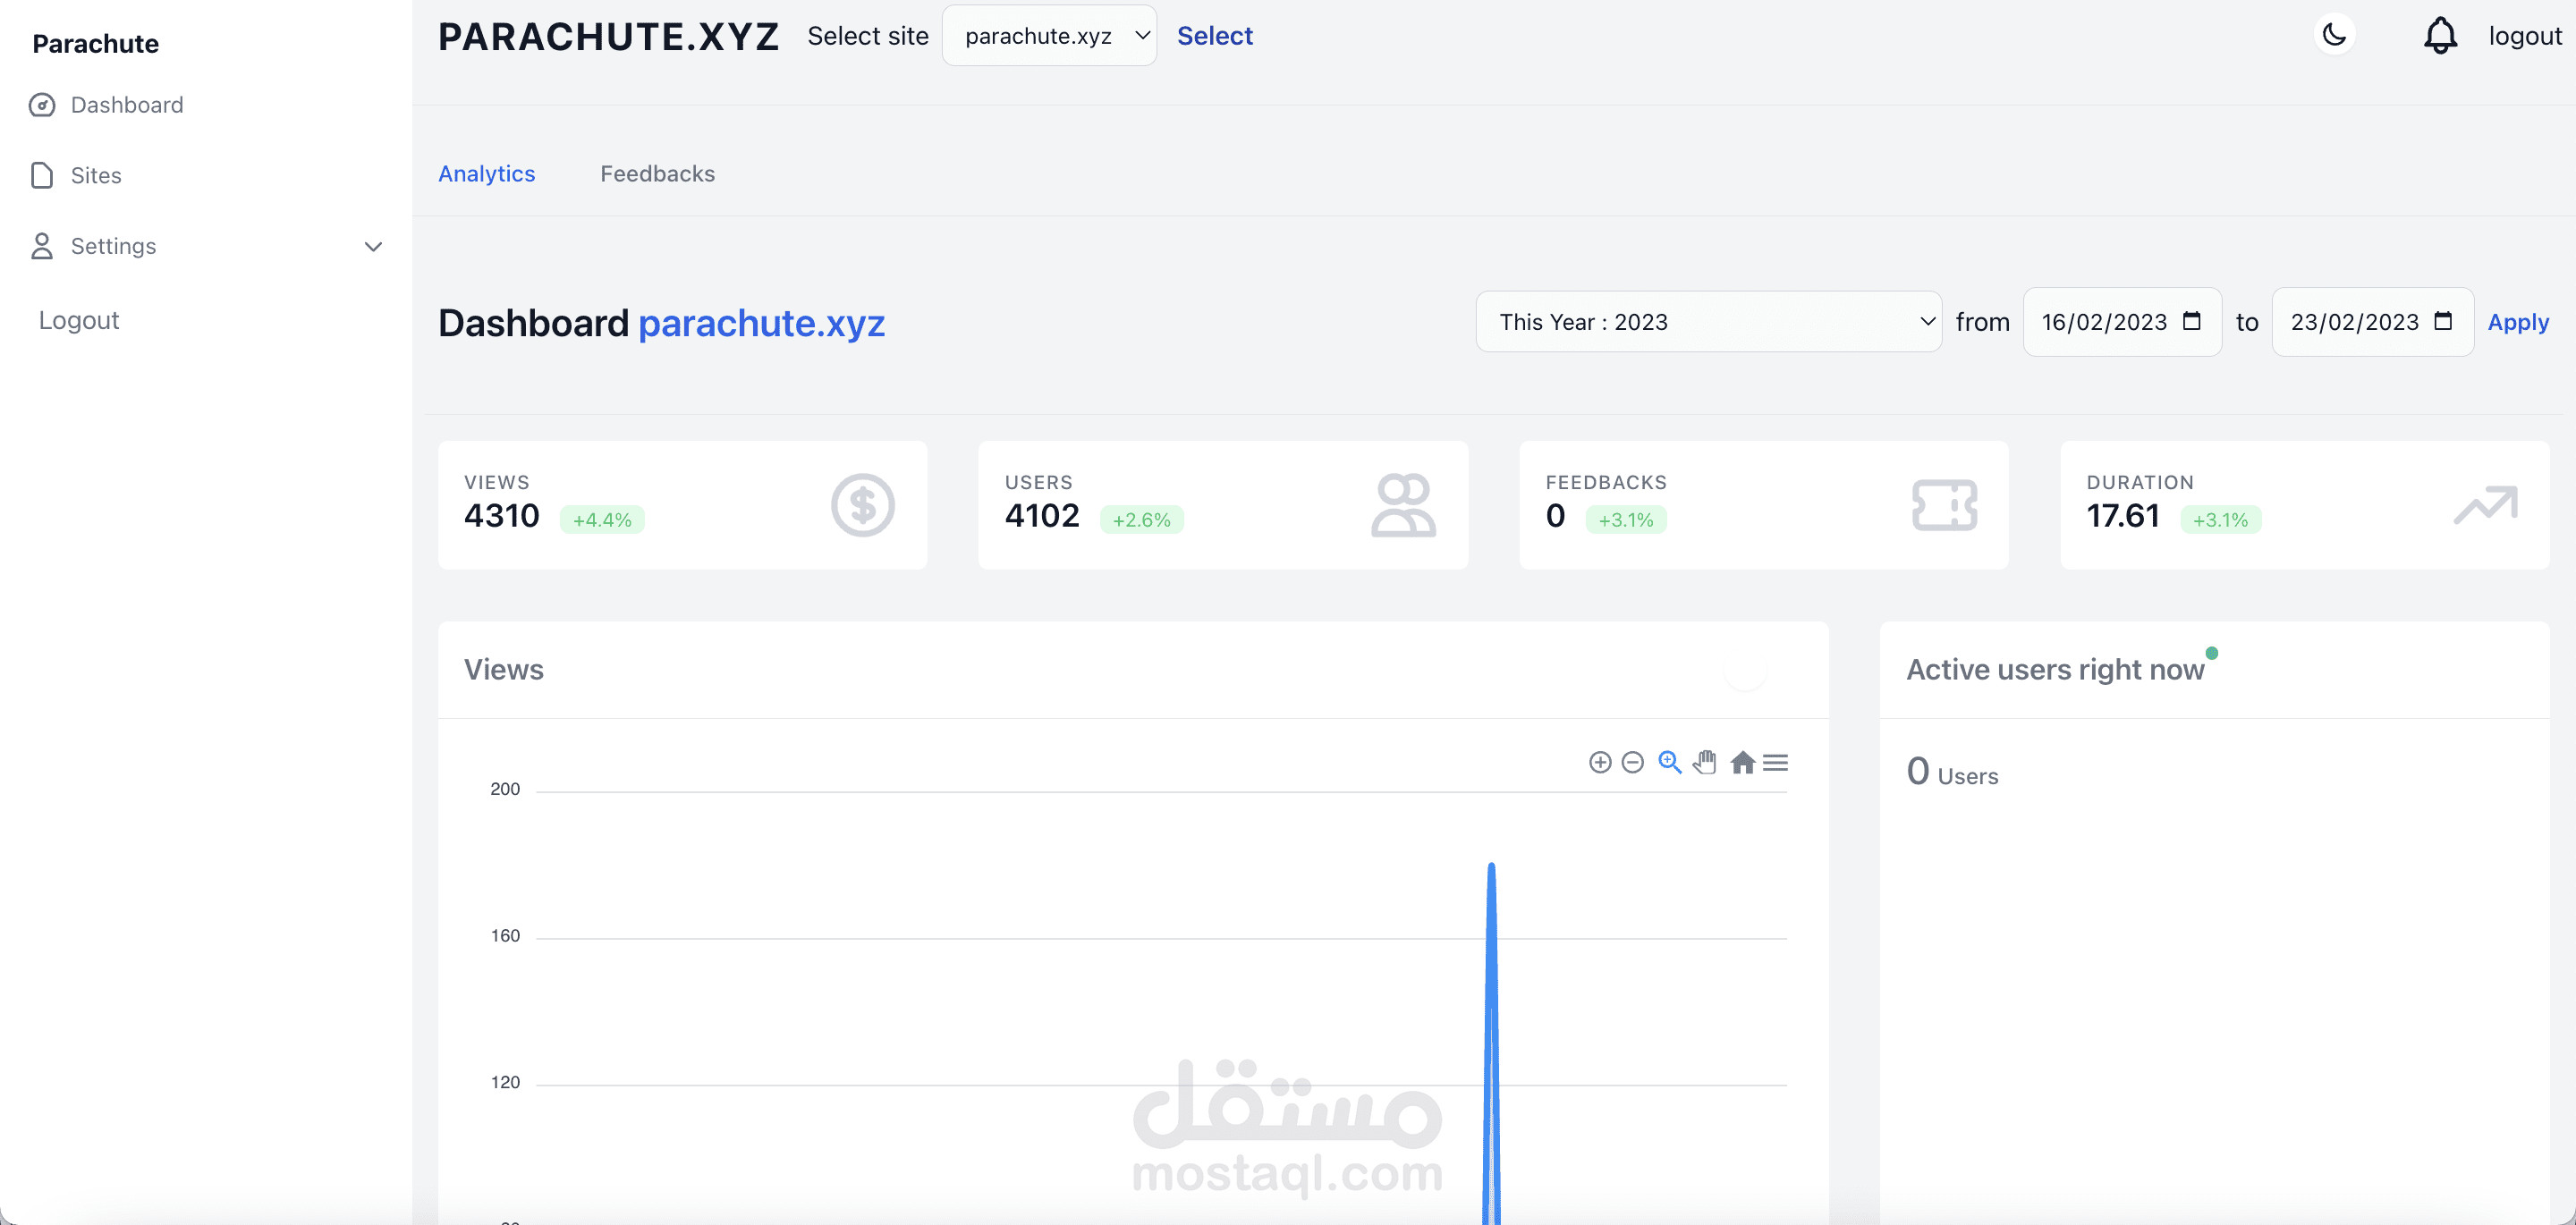
Task: Select the magnifier selection zoom tool
Action: (x=1669, y=762)
